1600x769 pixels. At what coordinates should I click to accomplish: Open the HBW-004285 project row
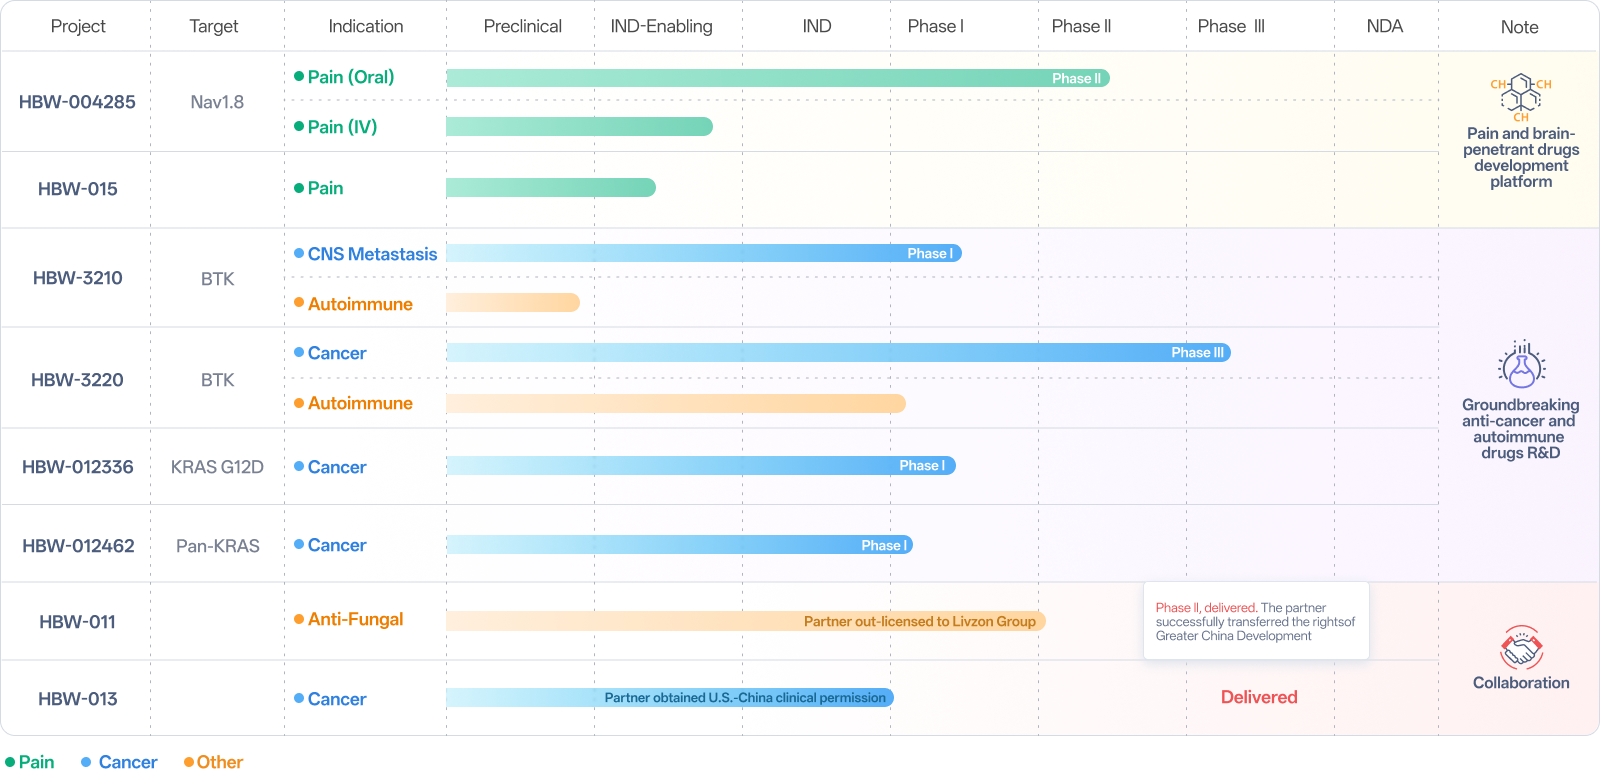(77, 102)
